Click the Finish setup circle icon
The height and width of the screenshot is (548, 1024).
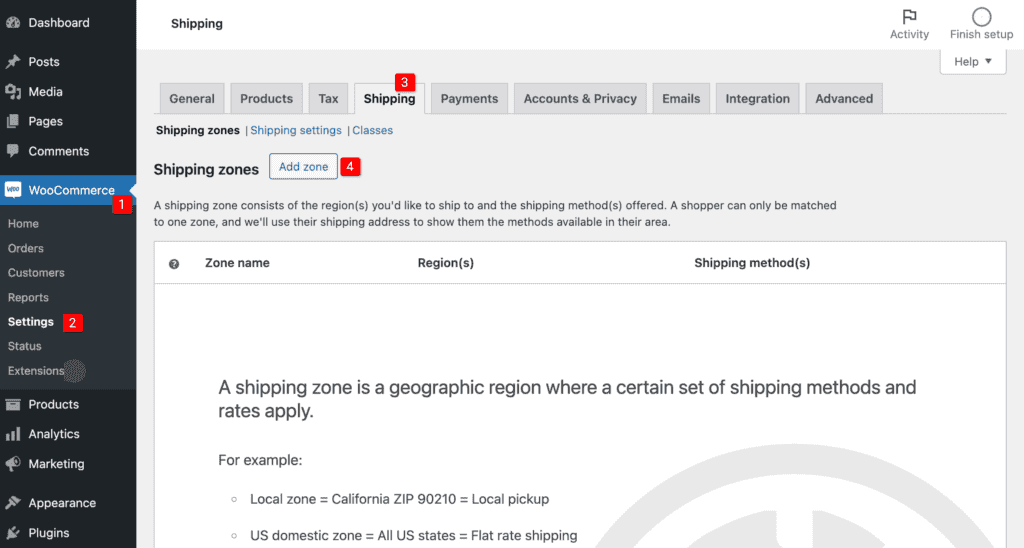tap(981, 17)
